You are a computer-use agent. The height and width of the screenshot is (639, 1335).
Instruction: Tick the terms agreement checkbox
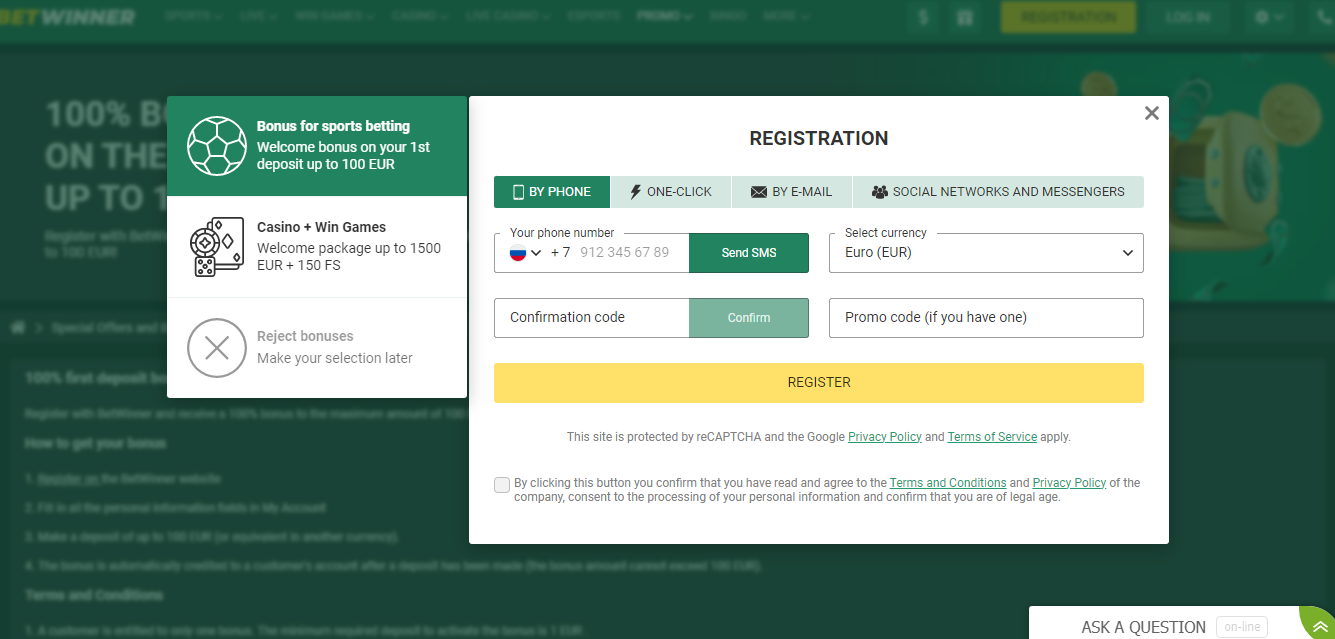[x=502, y=485]
